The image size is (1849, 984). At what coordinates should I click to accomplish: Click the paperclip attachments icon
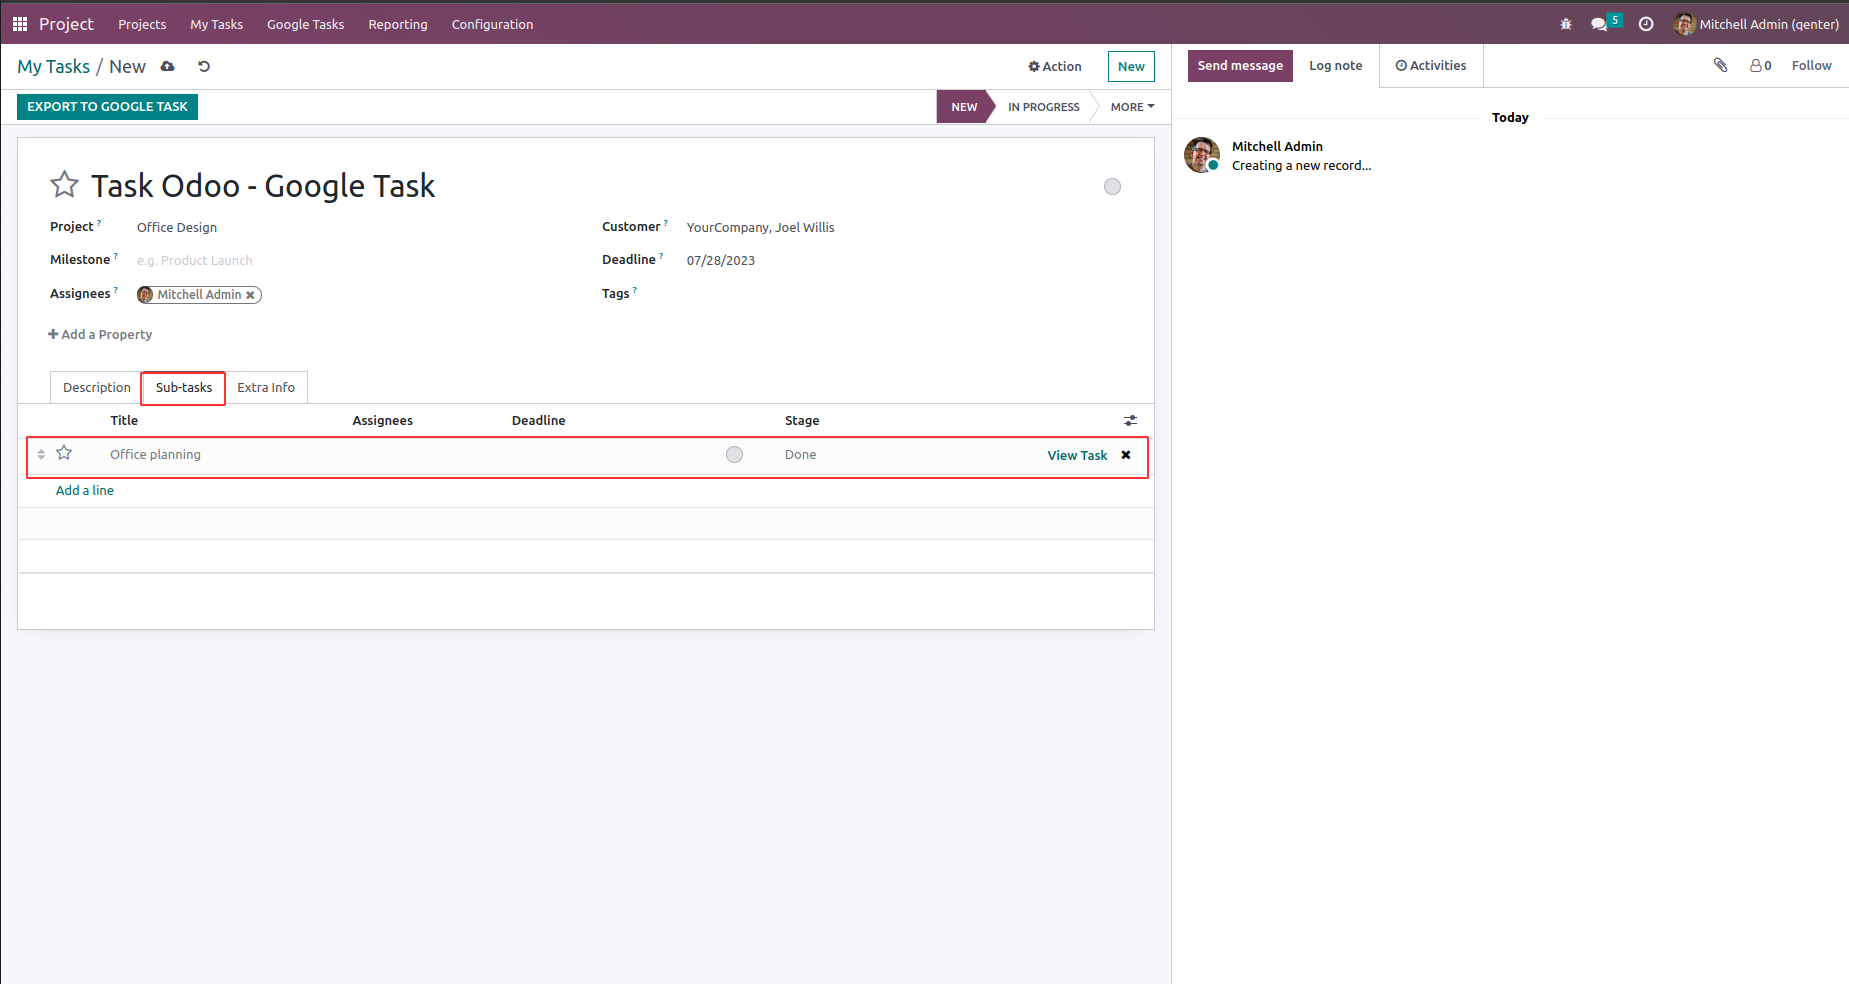point(1720,65)
